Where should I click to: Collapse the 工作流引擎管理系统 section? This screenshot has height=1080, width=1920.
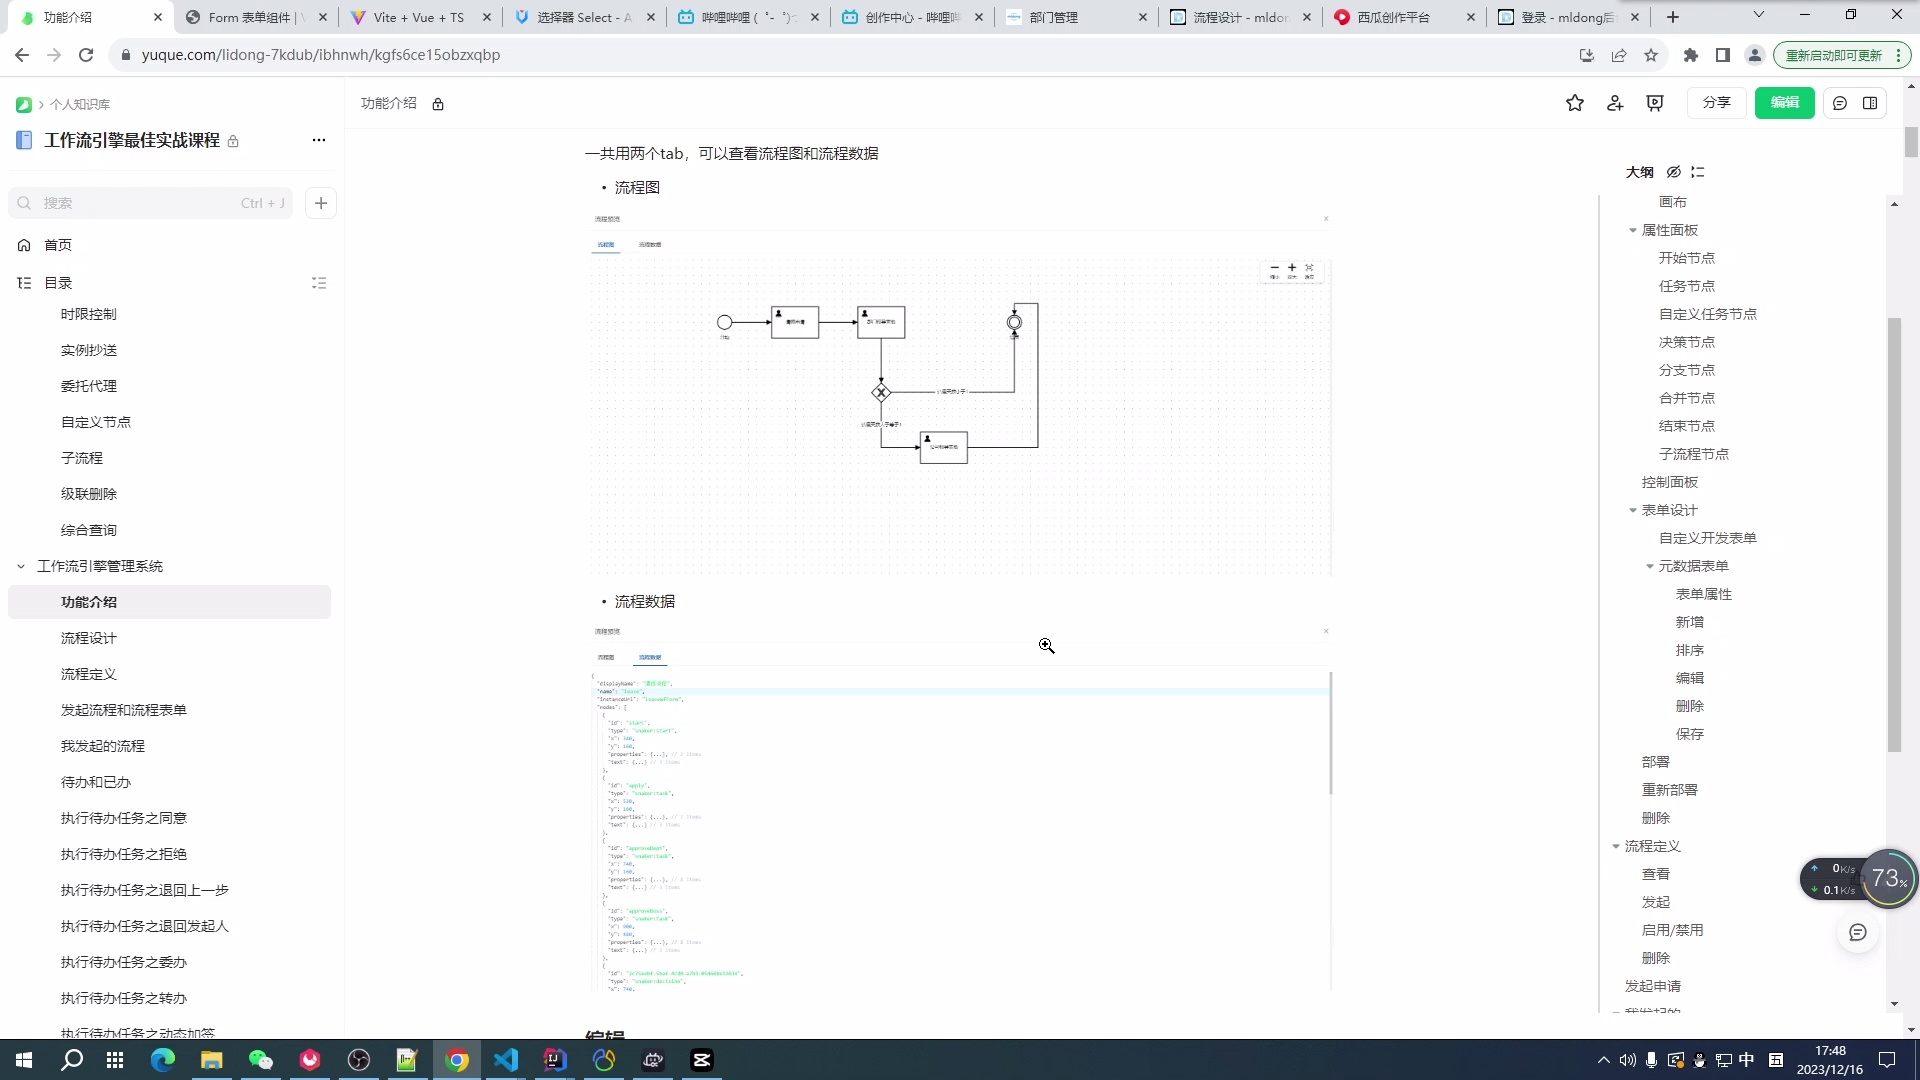pyautogui.click(x=21, y=566)
